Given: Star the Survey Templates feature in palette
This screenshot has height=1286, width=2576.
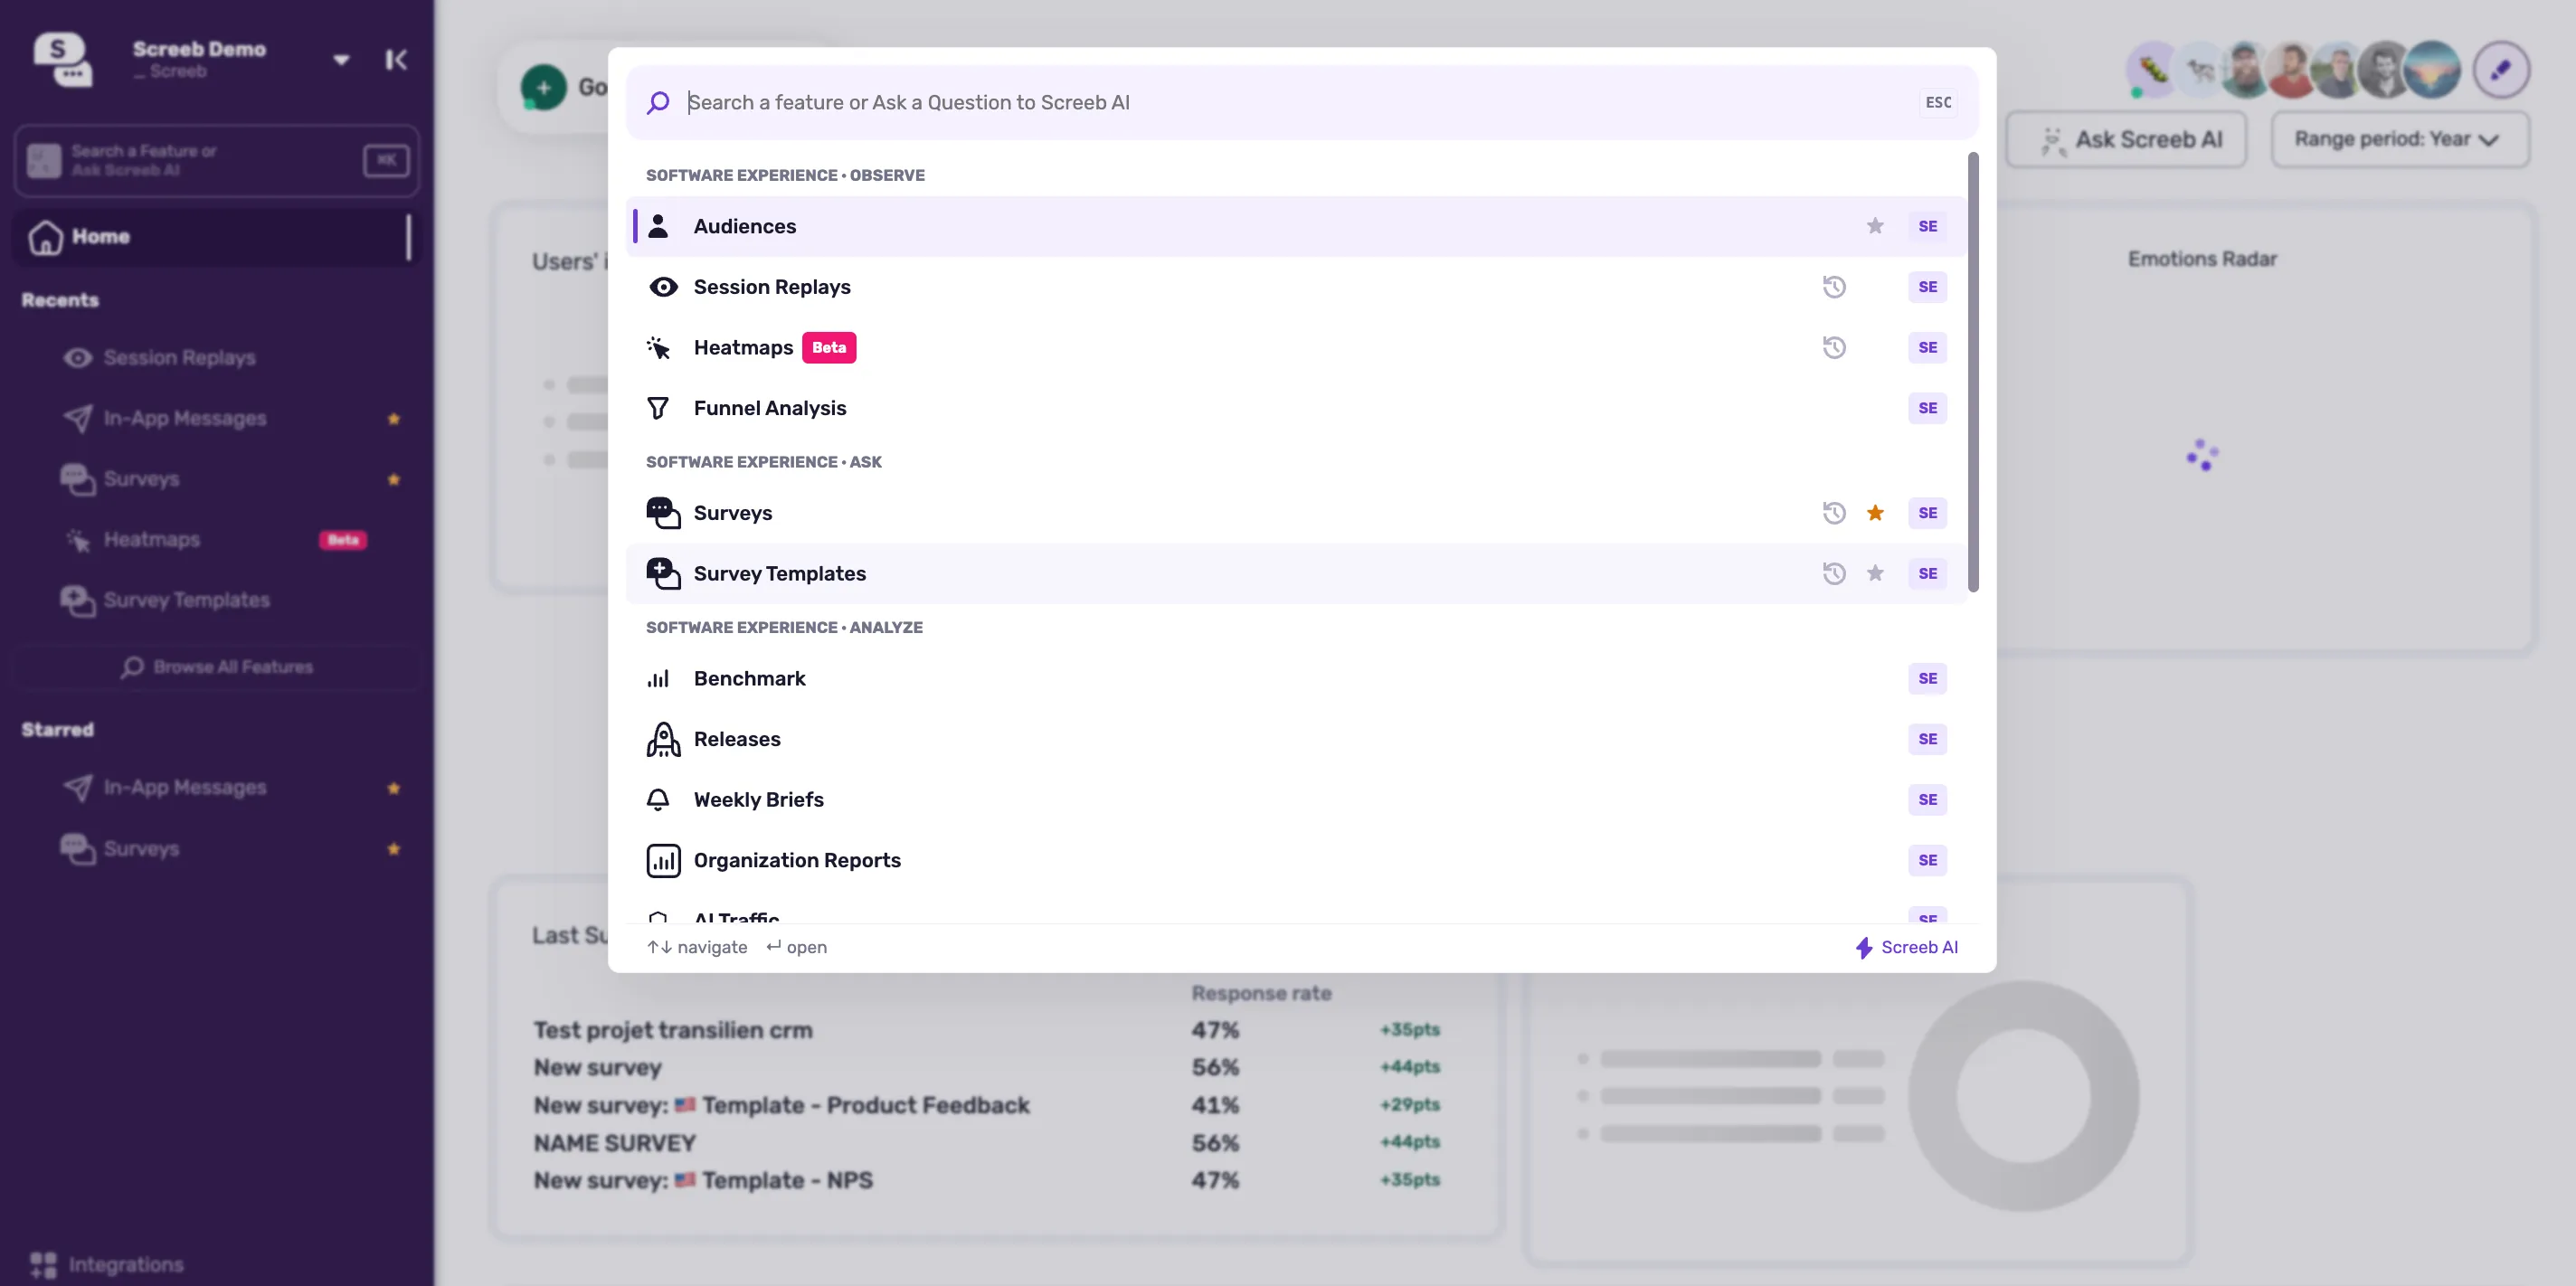Looking at the screenshot, I should click(x=1875, y=573).
